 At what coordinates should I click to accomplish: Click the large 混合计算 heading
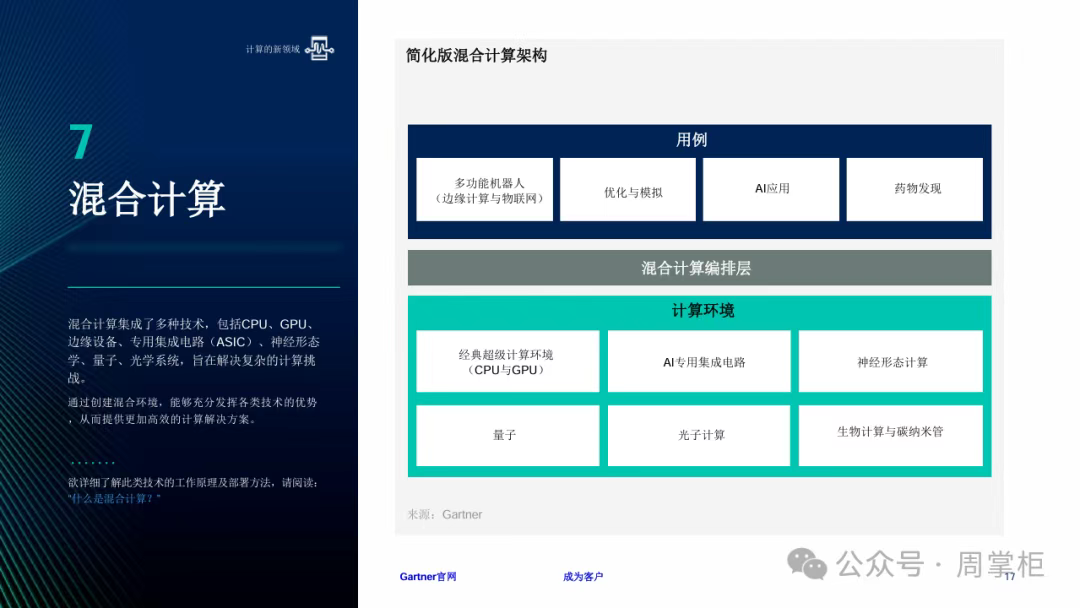pyautogui.click(x=147, y=198)
